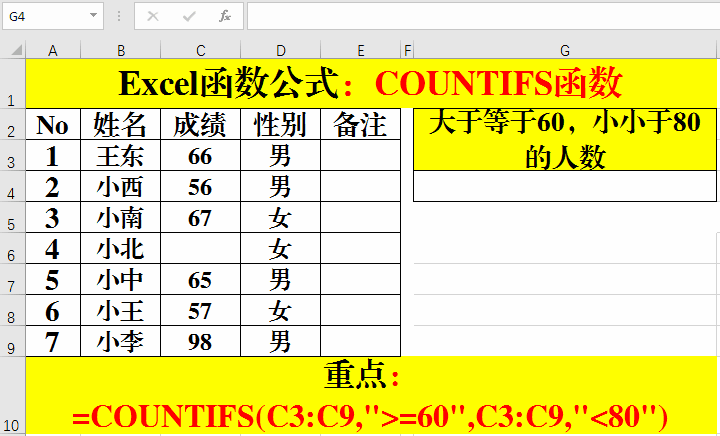Click the formula bar options dots handle

click(x=119, y=17)
